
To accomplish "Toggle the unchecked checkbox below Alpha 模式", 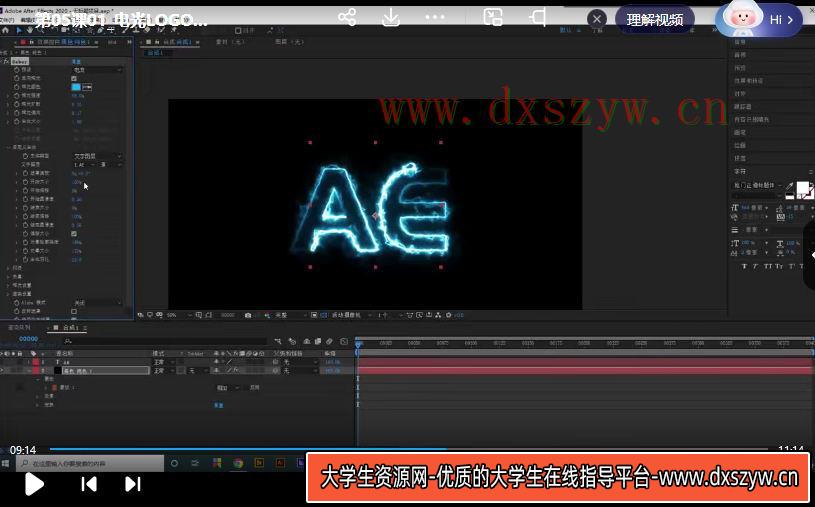I will click(74, 311).
